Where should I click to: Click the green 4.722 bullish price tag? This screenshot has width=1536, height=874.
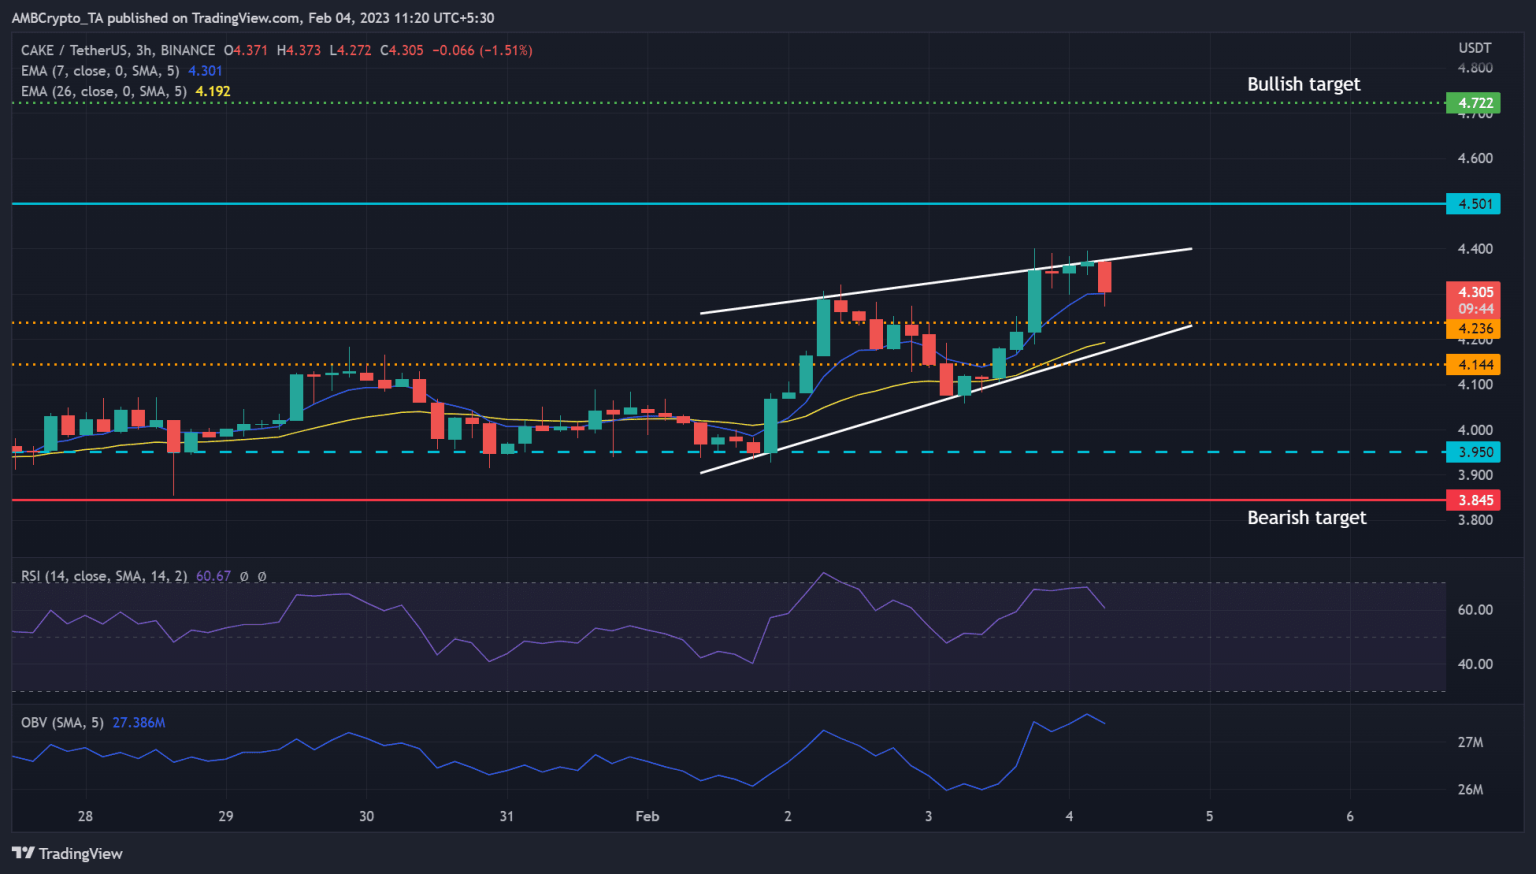coord(1473,103)
